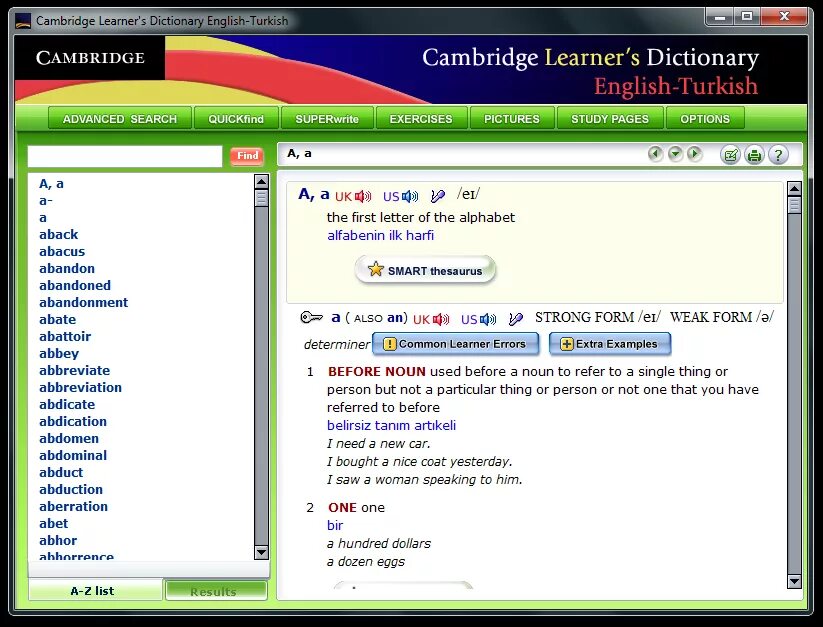This screenshot has height=627, width=823.
Task: Go back with the left arrow icon
Action: (655, 154)
